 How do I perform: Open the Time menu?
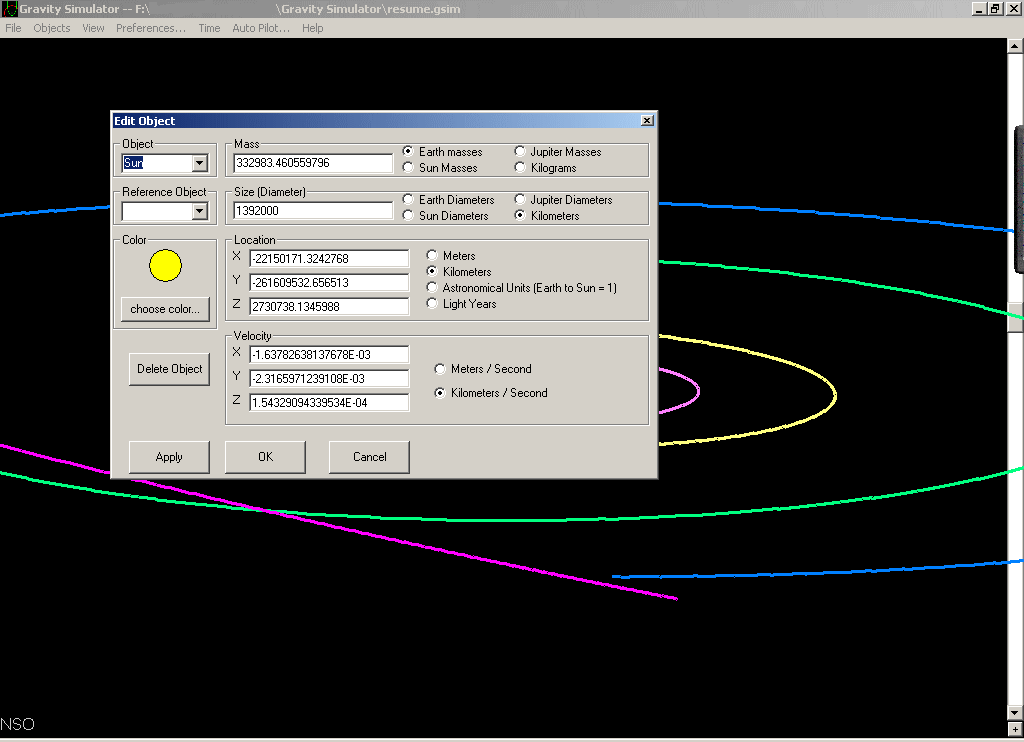(209, 28)
